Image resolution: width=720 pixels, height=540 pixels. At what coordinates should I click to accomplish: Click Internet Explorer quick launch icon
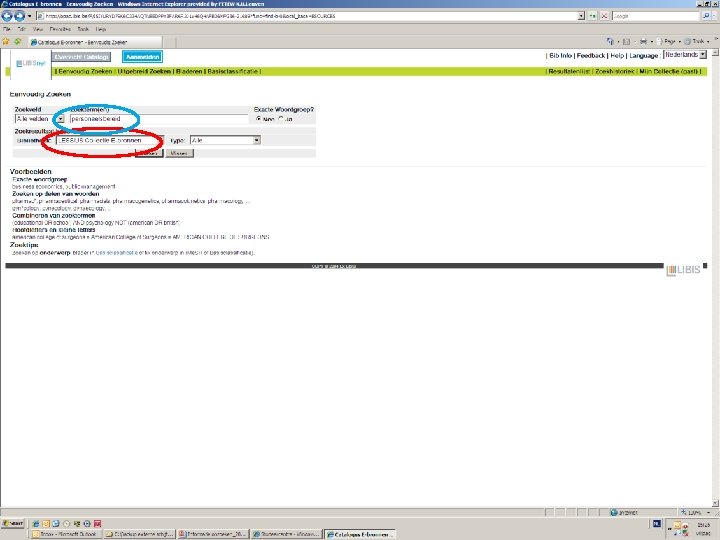click(36, 523)
